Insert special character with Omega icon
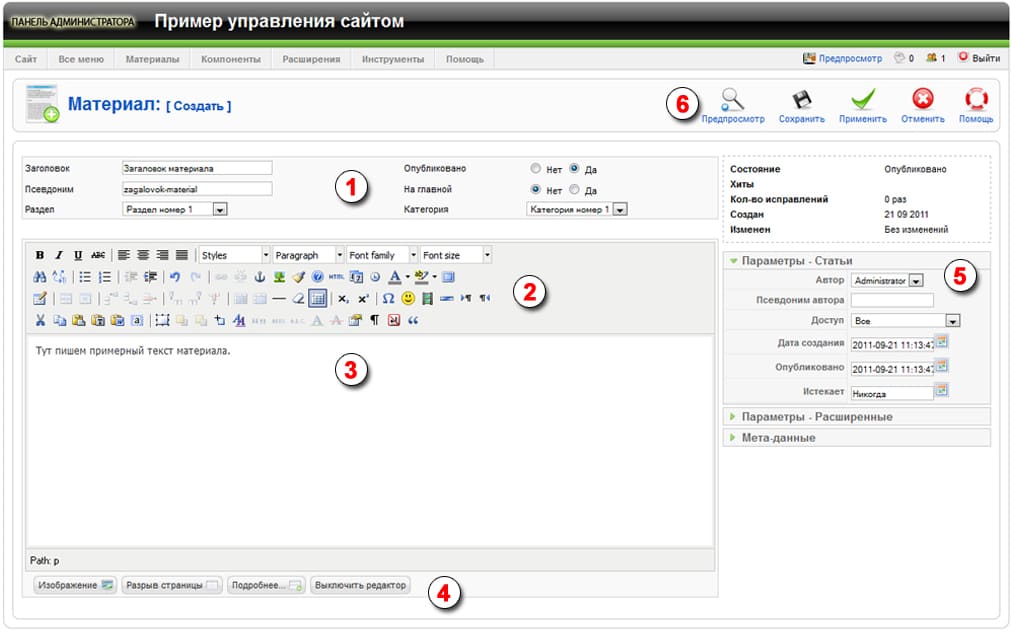Viewport: 1012px width, 634px height. click(x=388, y=298)
